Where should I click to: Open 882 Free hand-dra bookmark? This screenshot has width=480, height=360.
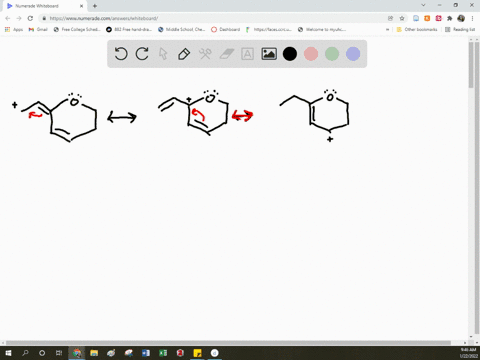[x=129, y=29]
